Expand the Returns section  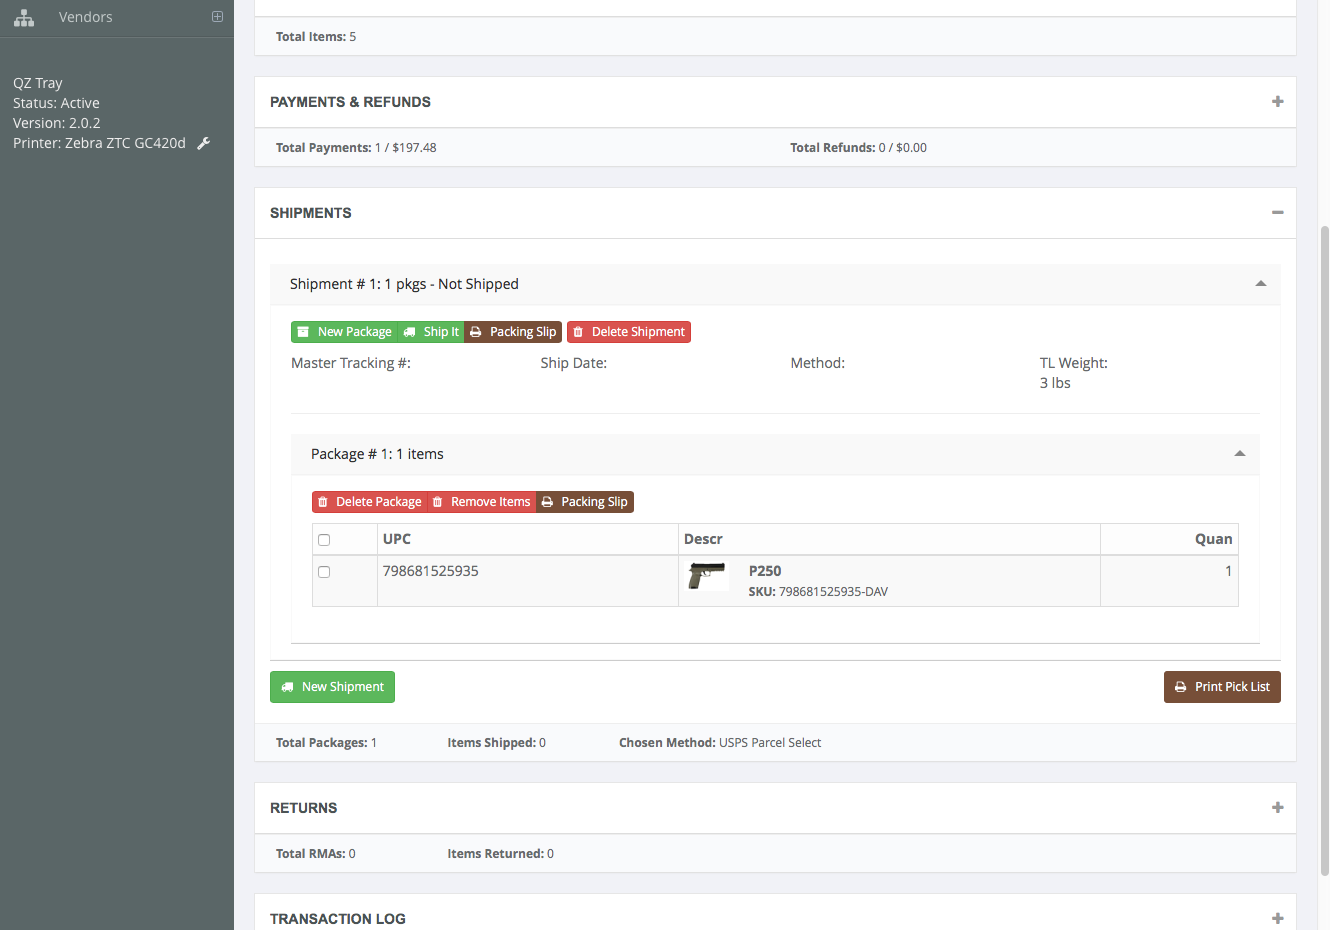[1277, 808]
